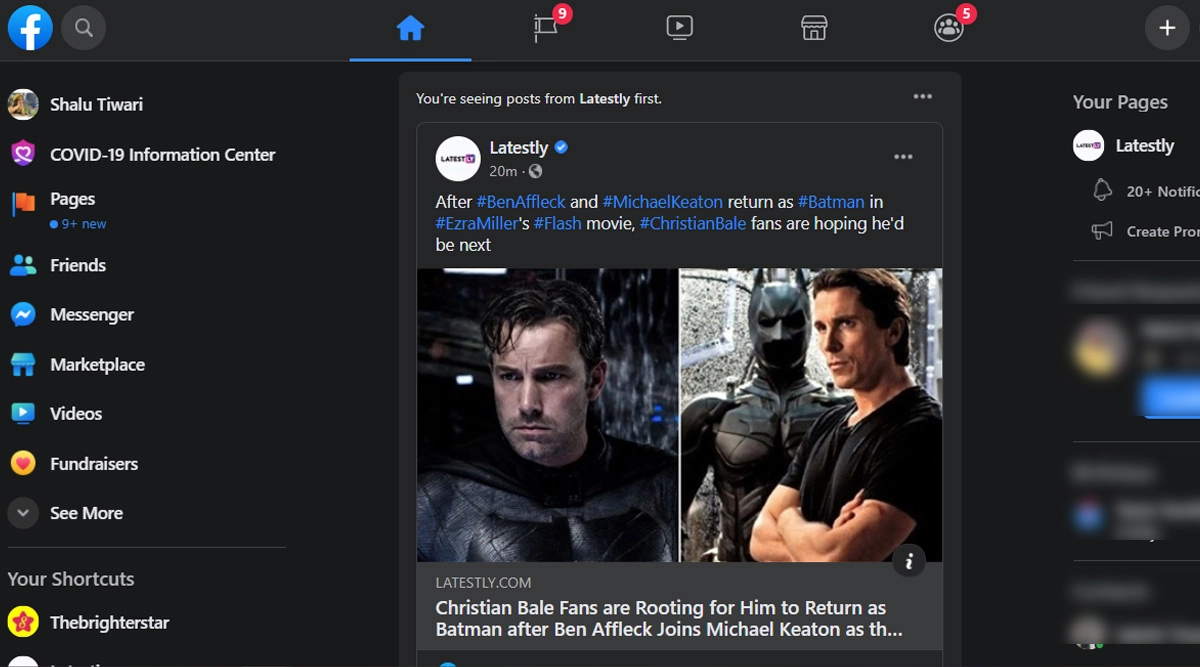Click the plus Create button
The image size is (1200, 667).
[1166, 29]
